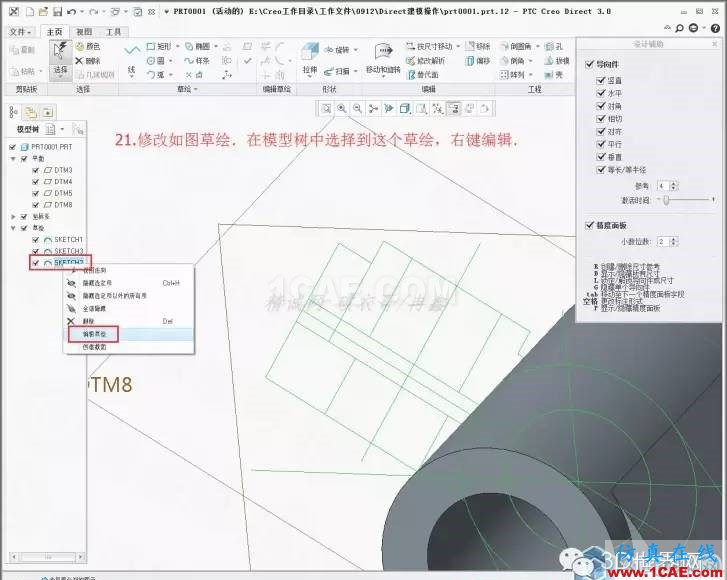Click the zoom out magnifier in view toolbar
Image resolution: width=727 pixels, height=580 pixels.
point(357,108)
